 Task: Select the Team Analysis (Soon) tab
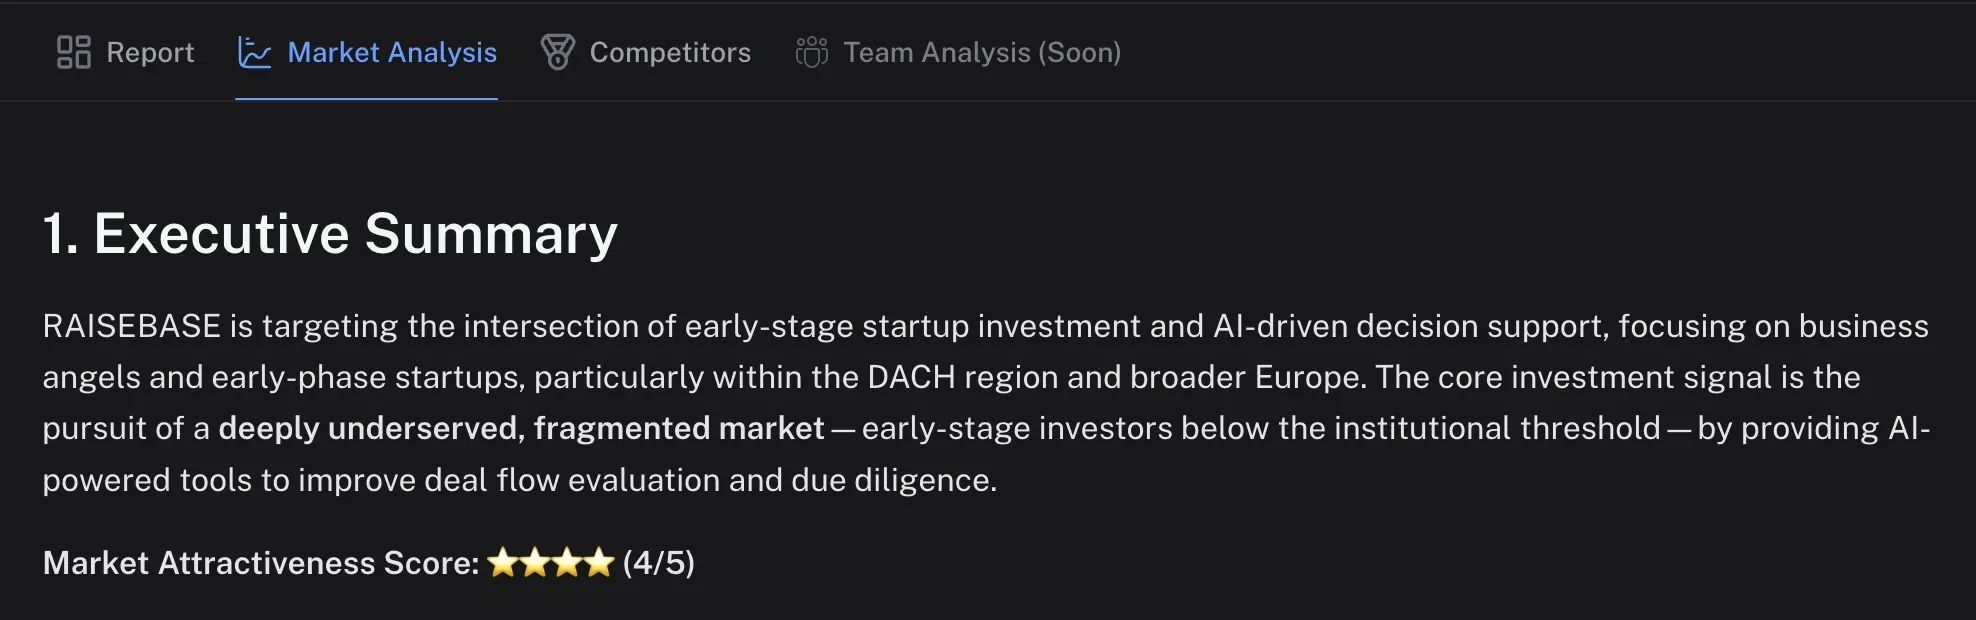coord(982,52)
